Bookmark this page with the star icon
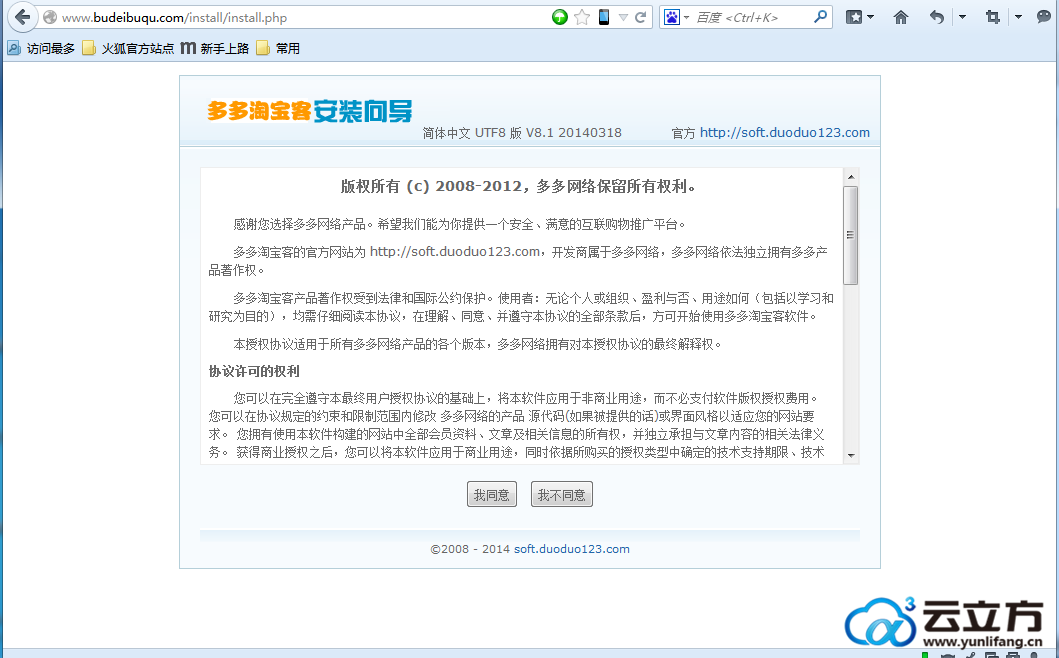The width and height of the screenshot is (1059, 658). pyautogui.click(x=582, y=17)
